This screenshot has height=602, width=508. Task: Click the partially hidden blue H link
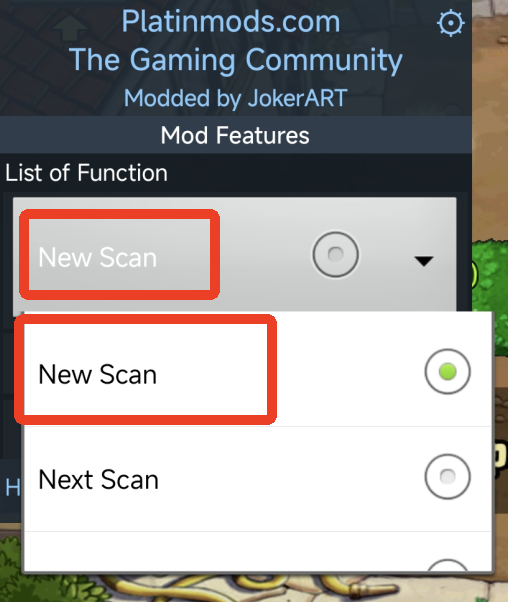click(12, 488)
